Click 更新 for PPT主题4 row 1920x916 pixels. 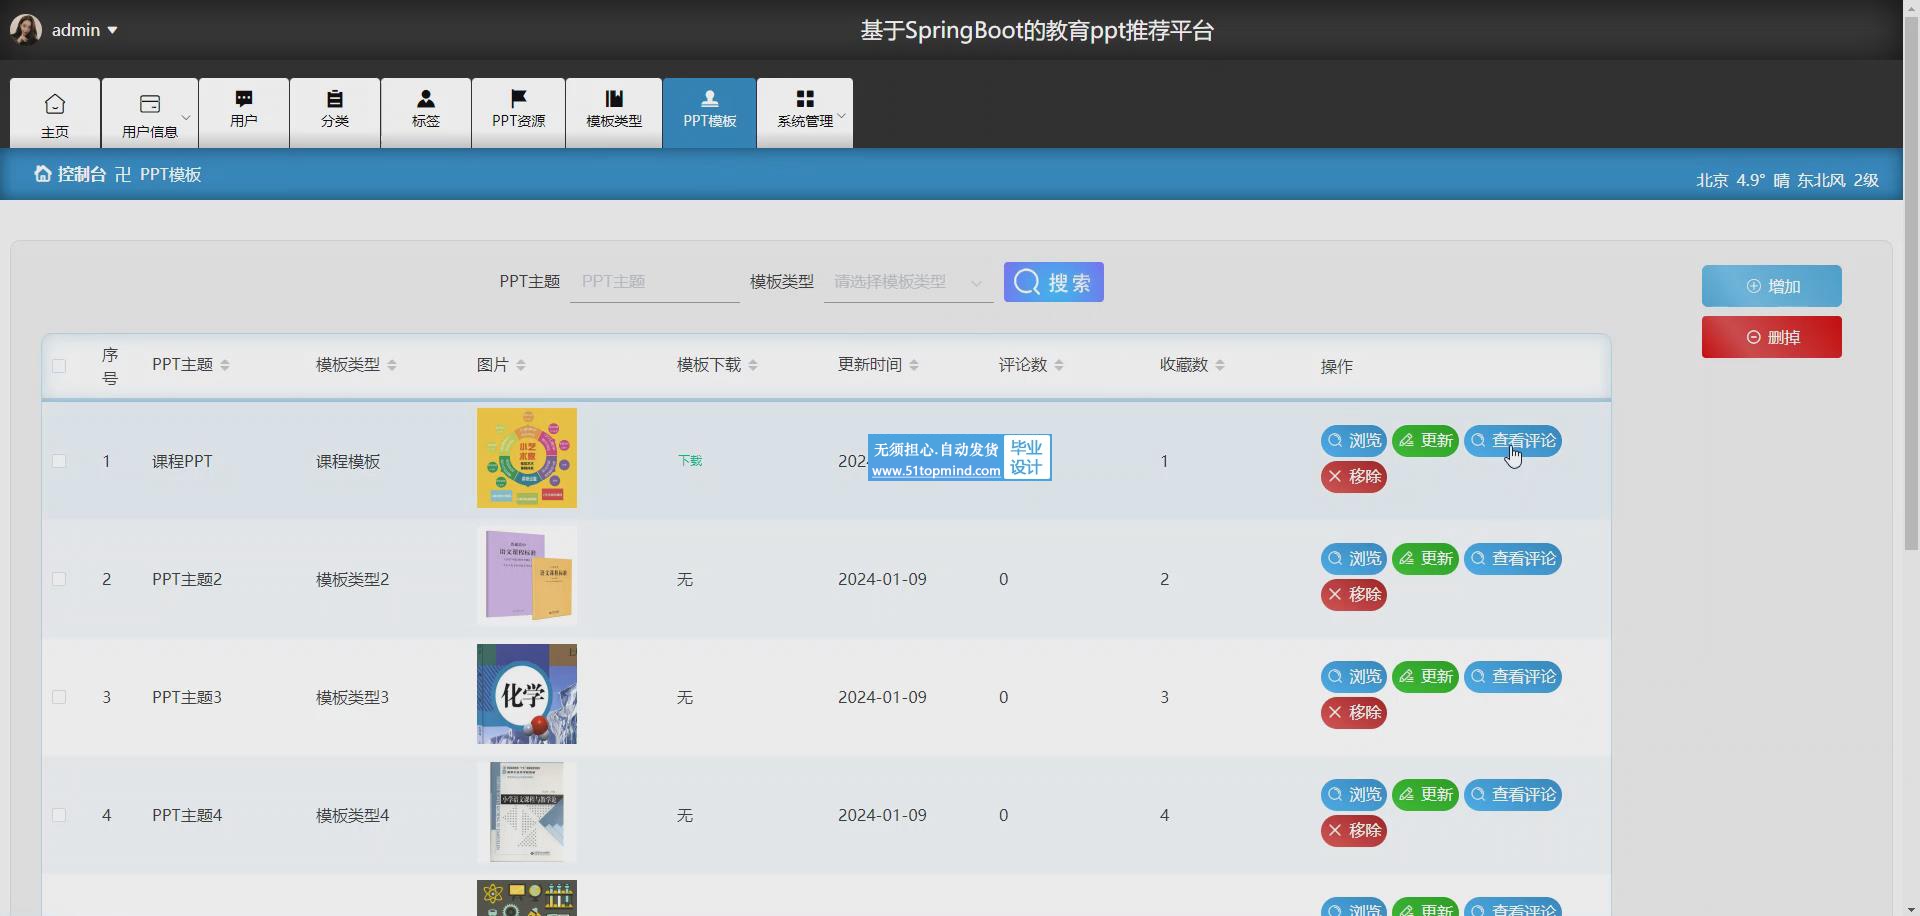1426,795
